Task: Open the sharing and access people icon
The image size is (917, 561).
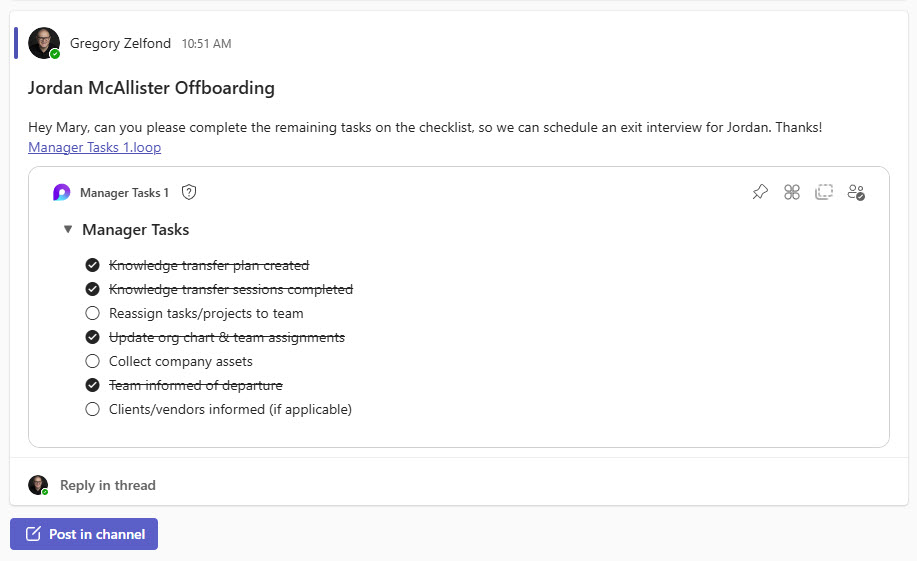Action: (x=856, y=192)
